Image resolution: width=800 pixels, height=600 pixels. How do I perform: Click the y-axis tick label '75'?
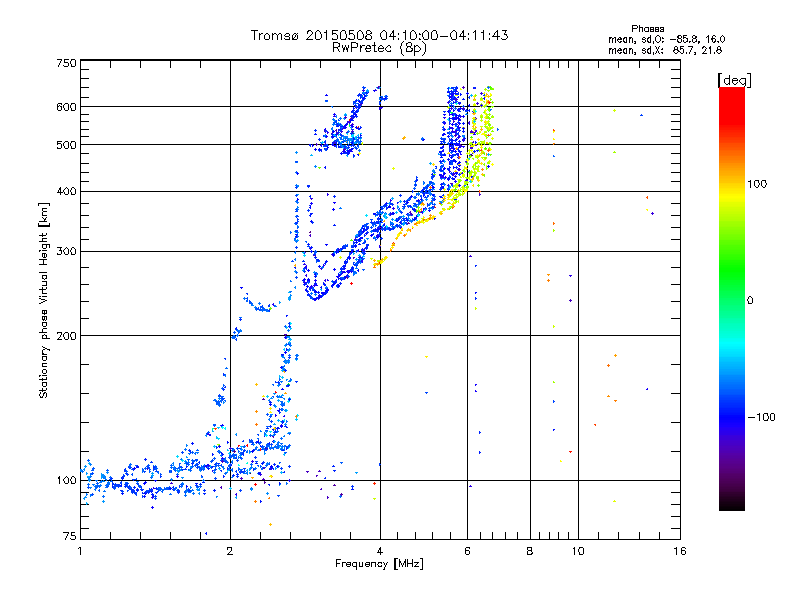pos(70,536)
